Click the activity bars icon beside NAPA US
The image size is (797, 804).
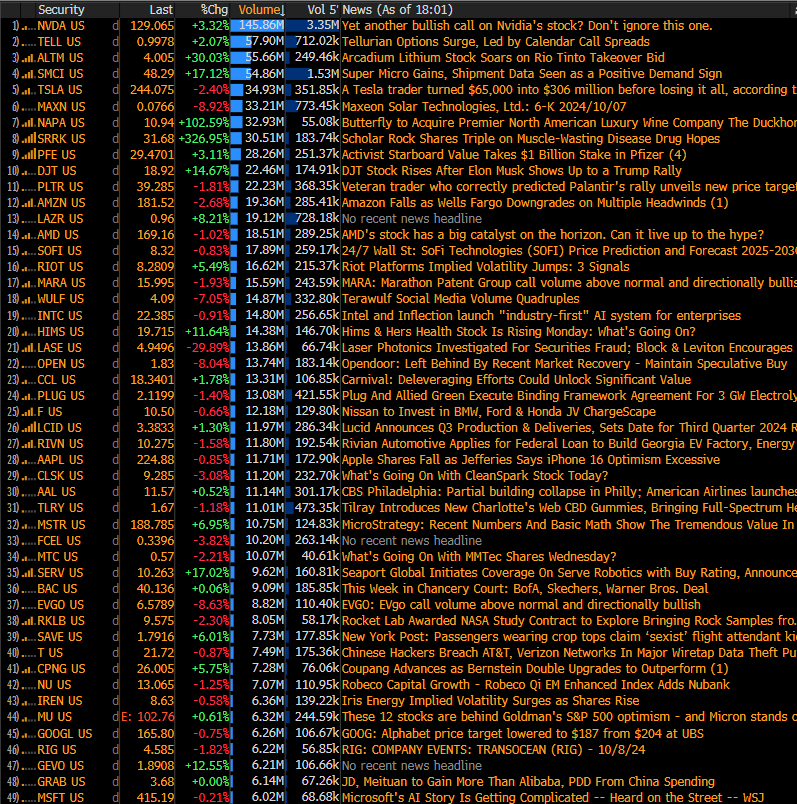[28, 123]
